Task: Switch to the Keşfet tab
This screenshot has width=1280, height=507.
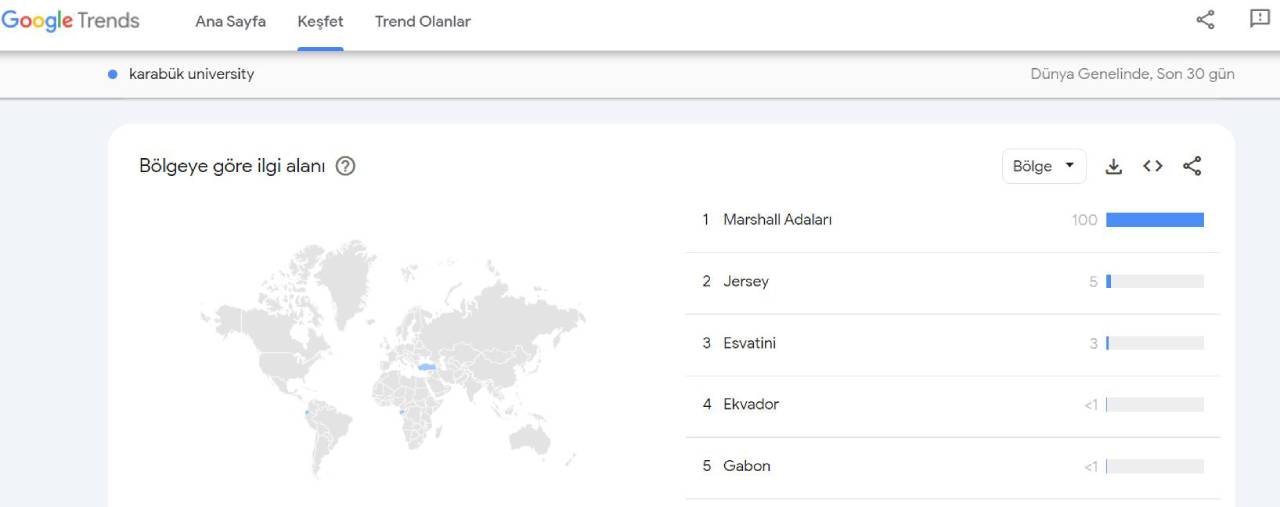Action: (320, 22)
